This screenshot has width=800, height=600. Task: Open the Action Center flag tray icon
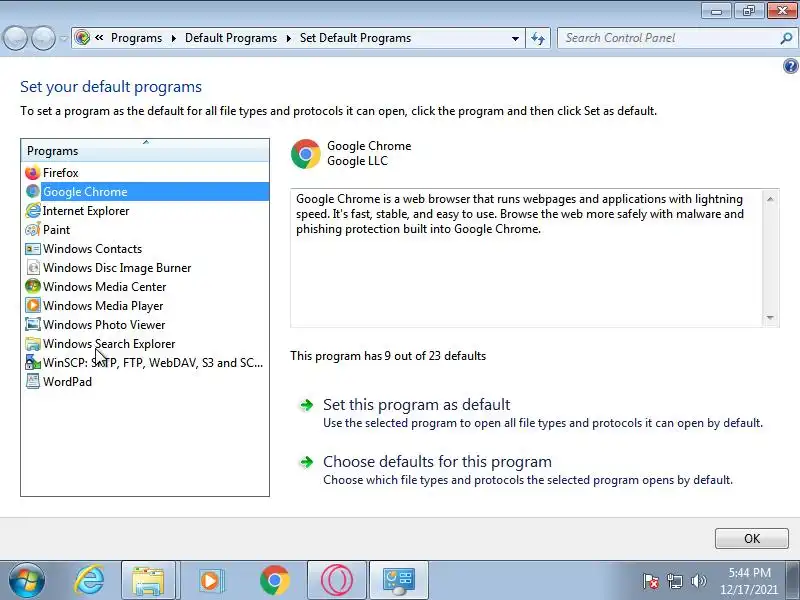tap(651, 581)
